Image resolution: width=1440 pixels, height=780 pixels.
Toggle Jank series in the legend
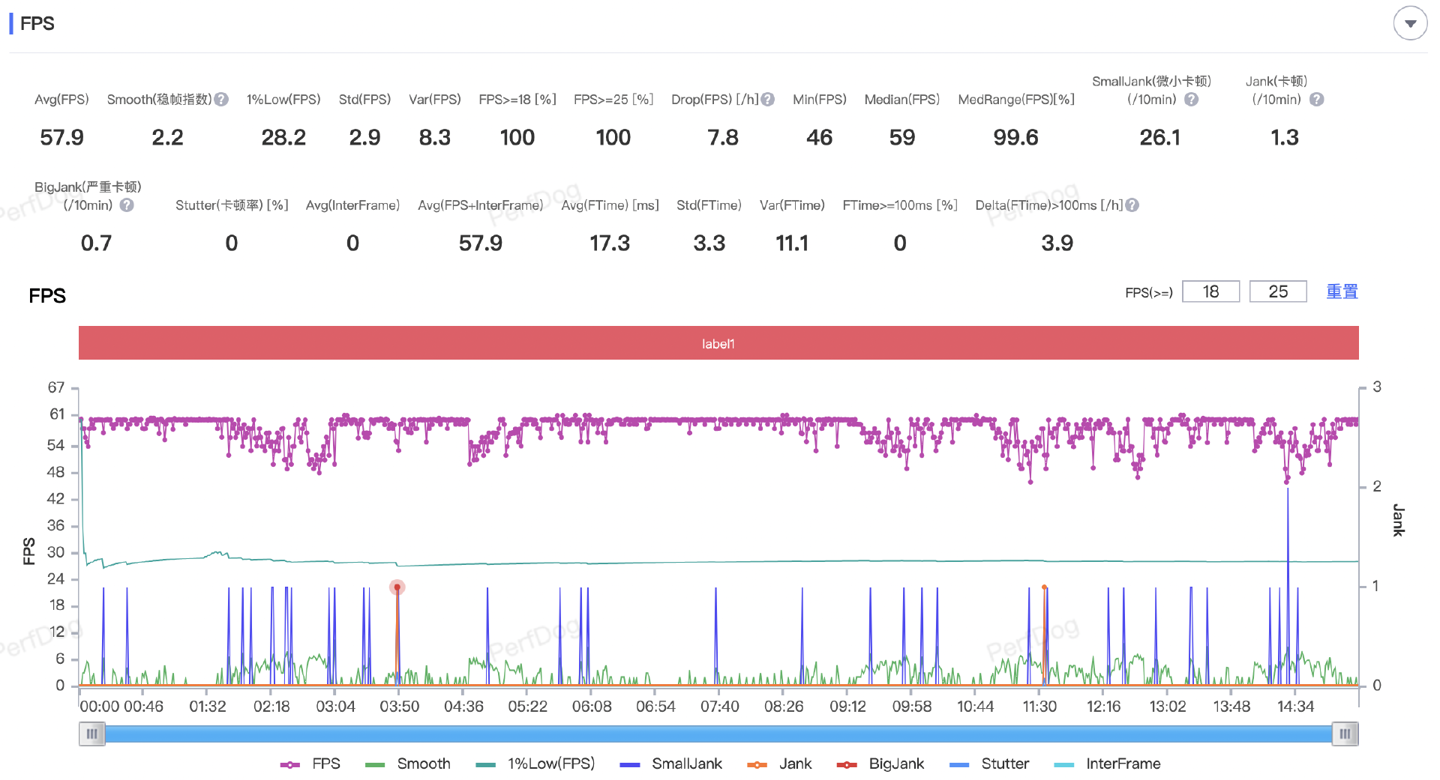point(779,764)
